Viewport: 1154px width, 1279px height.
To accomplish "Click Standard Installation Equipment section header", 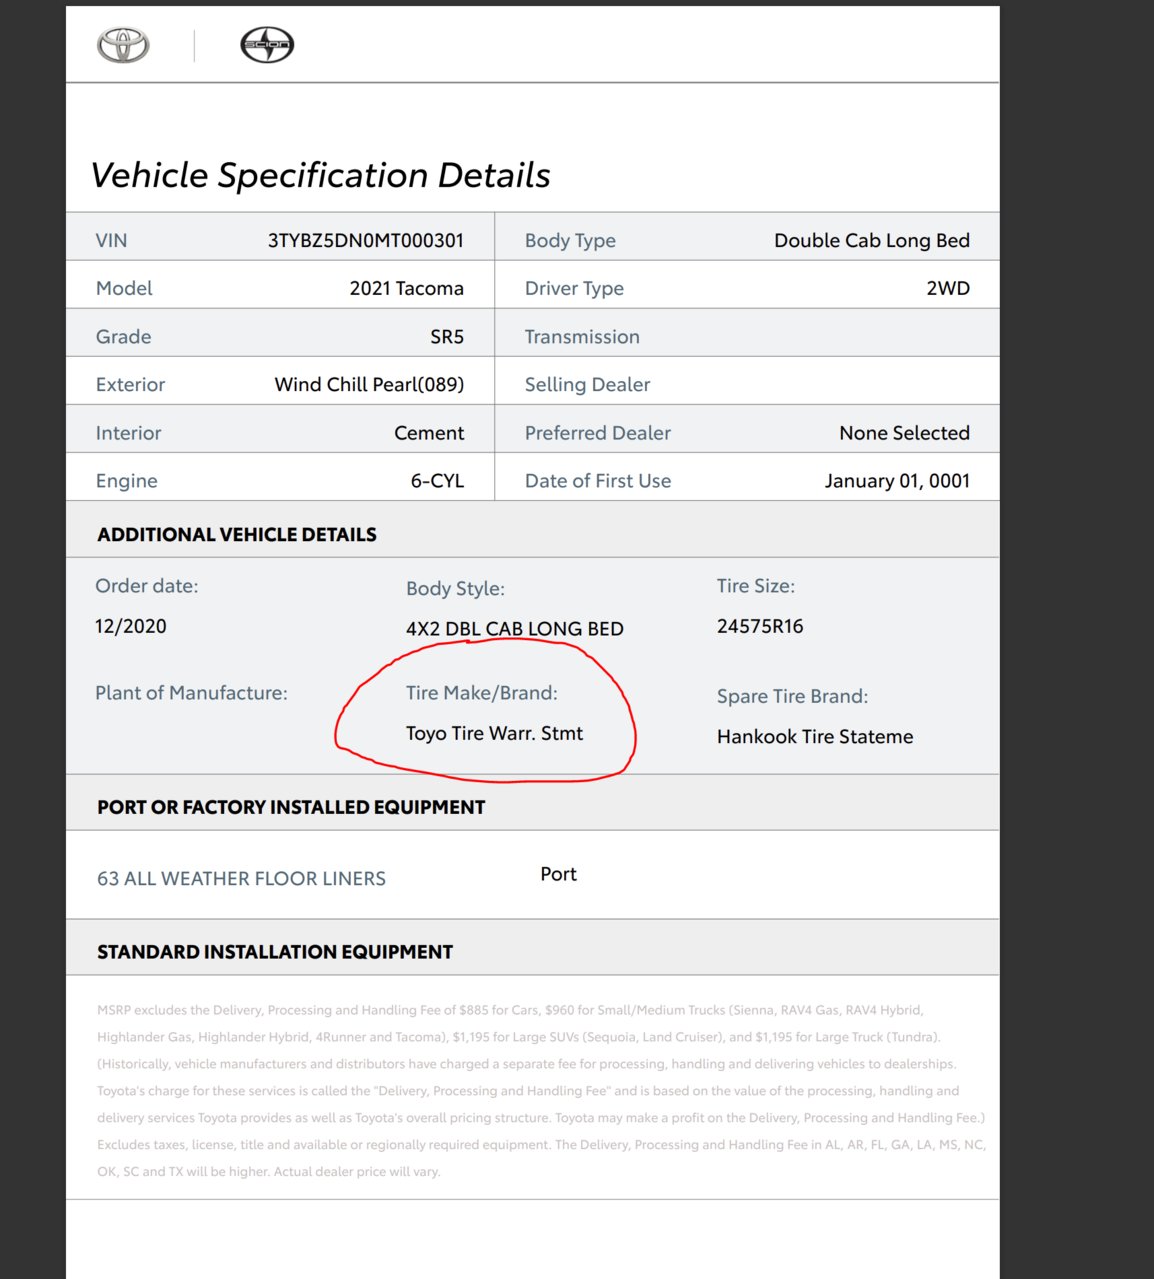I will [x=275, y=952].
